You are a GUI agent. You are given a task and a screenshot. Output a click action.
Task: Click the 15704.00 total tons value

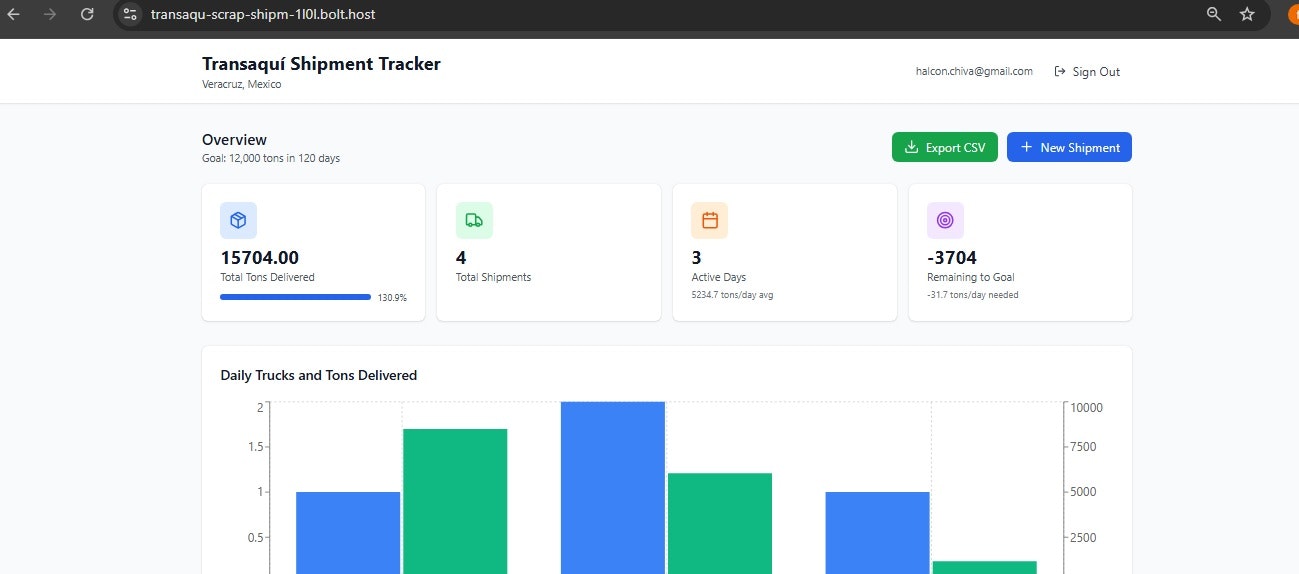(259, 257)
